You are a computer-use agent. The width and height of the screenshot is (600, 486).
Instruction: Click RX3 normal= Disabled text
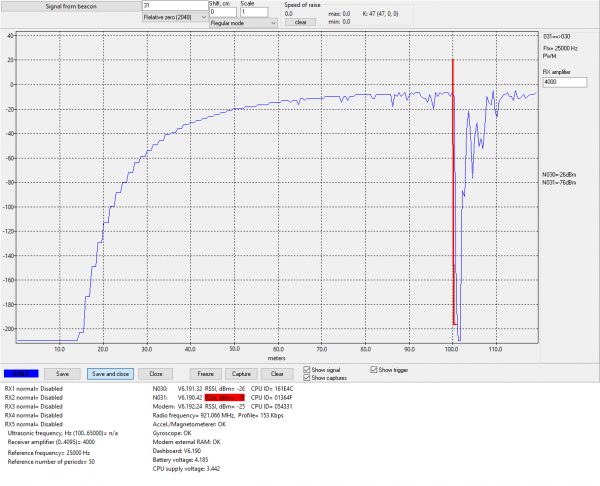(34, 406)
